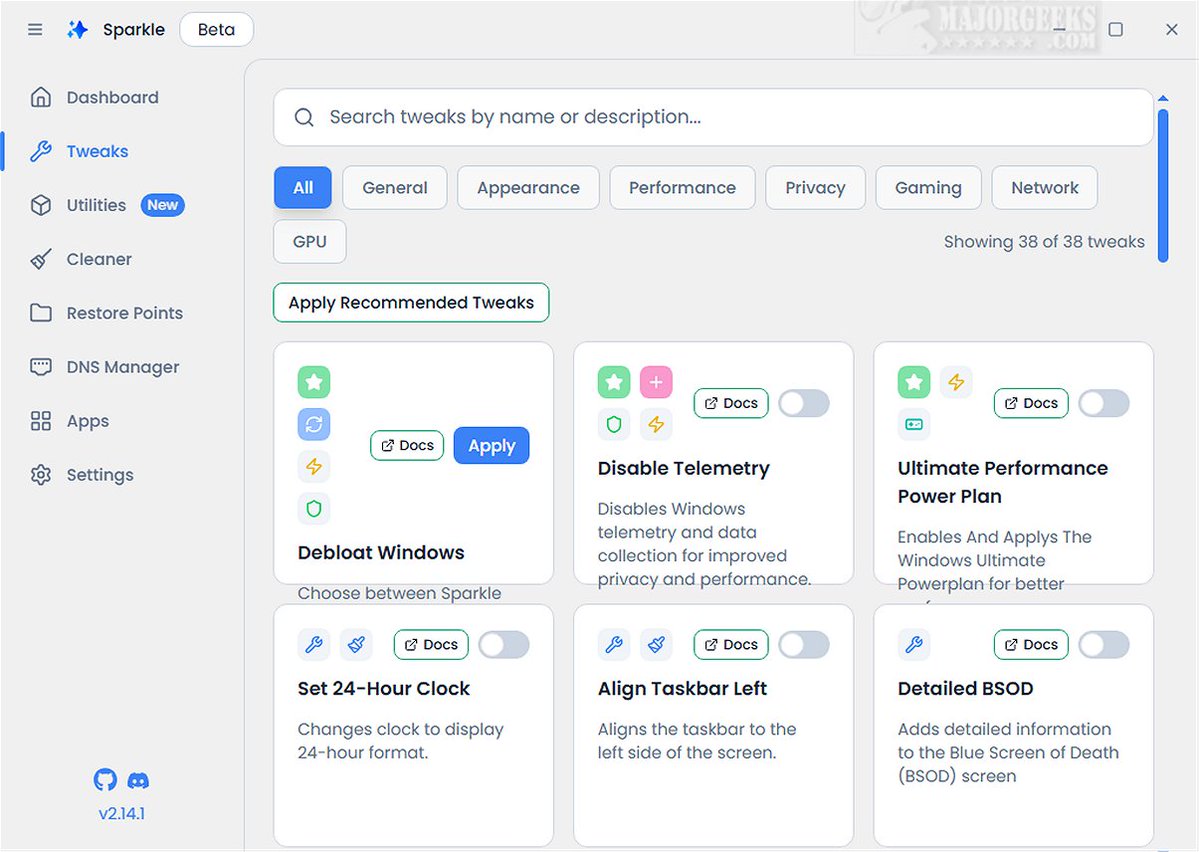Toggle the Set 24-Hour Clock switch
Screen dimensions: 1199x852
[x=504, y=645]
